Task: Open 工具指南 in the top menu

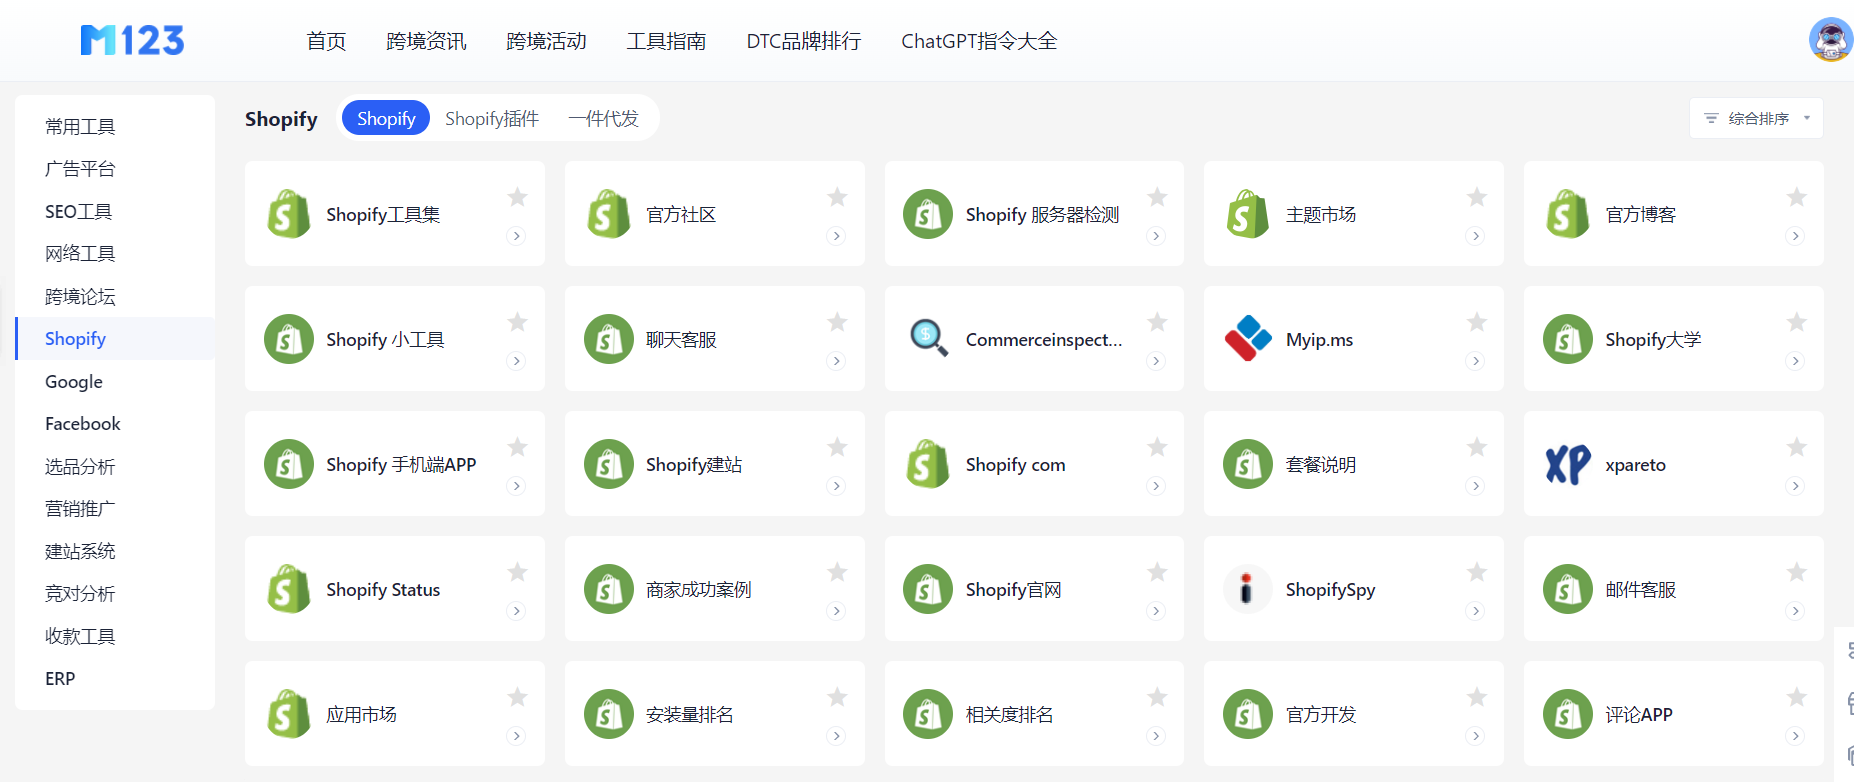Action: 666,41
